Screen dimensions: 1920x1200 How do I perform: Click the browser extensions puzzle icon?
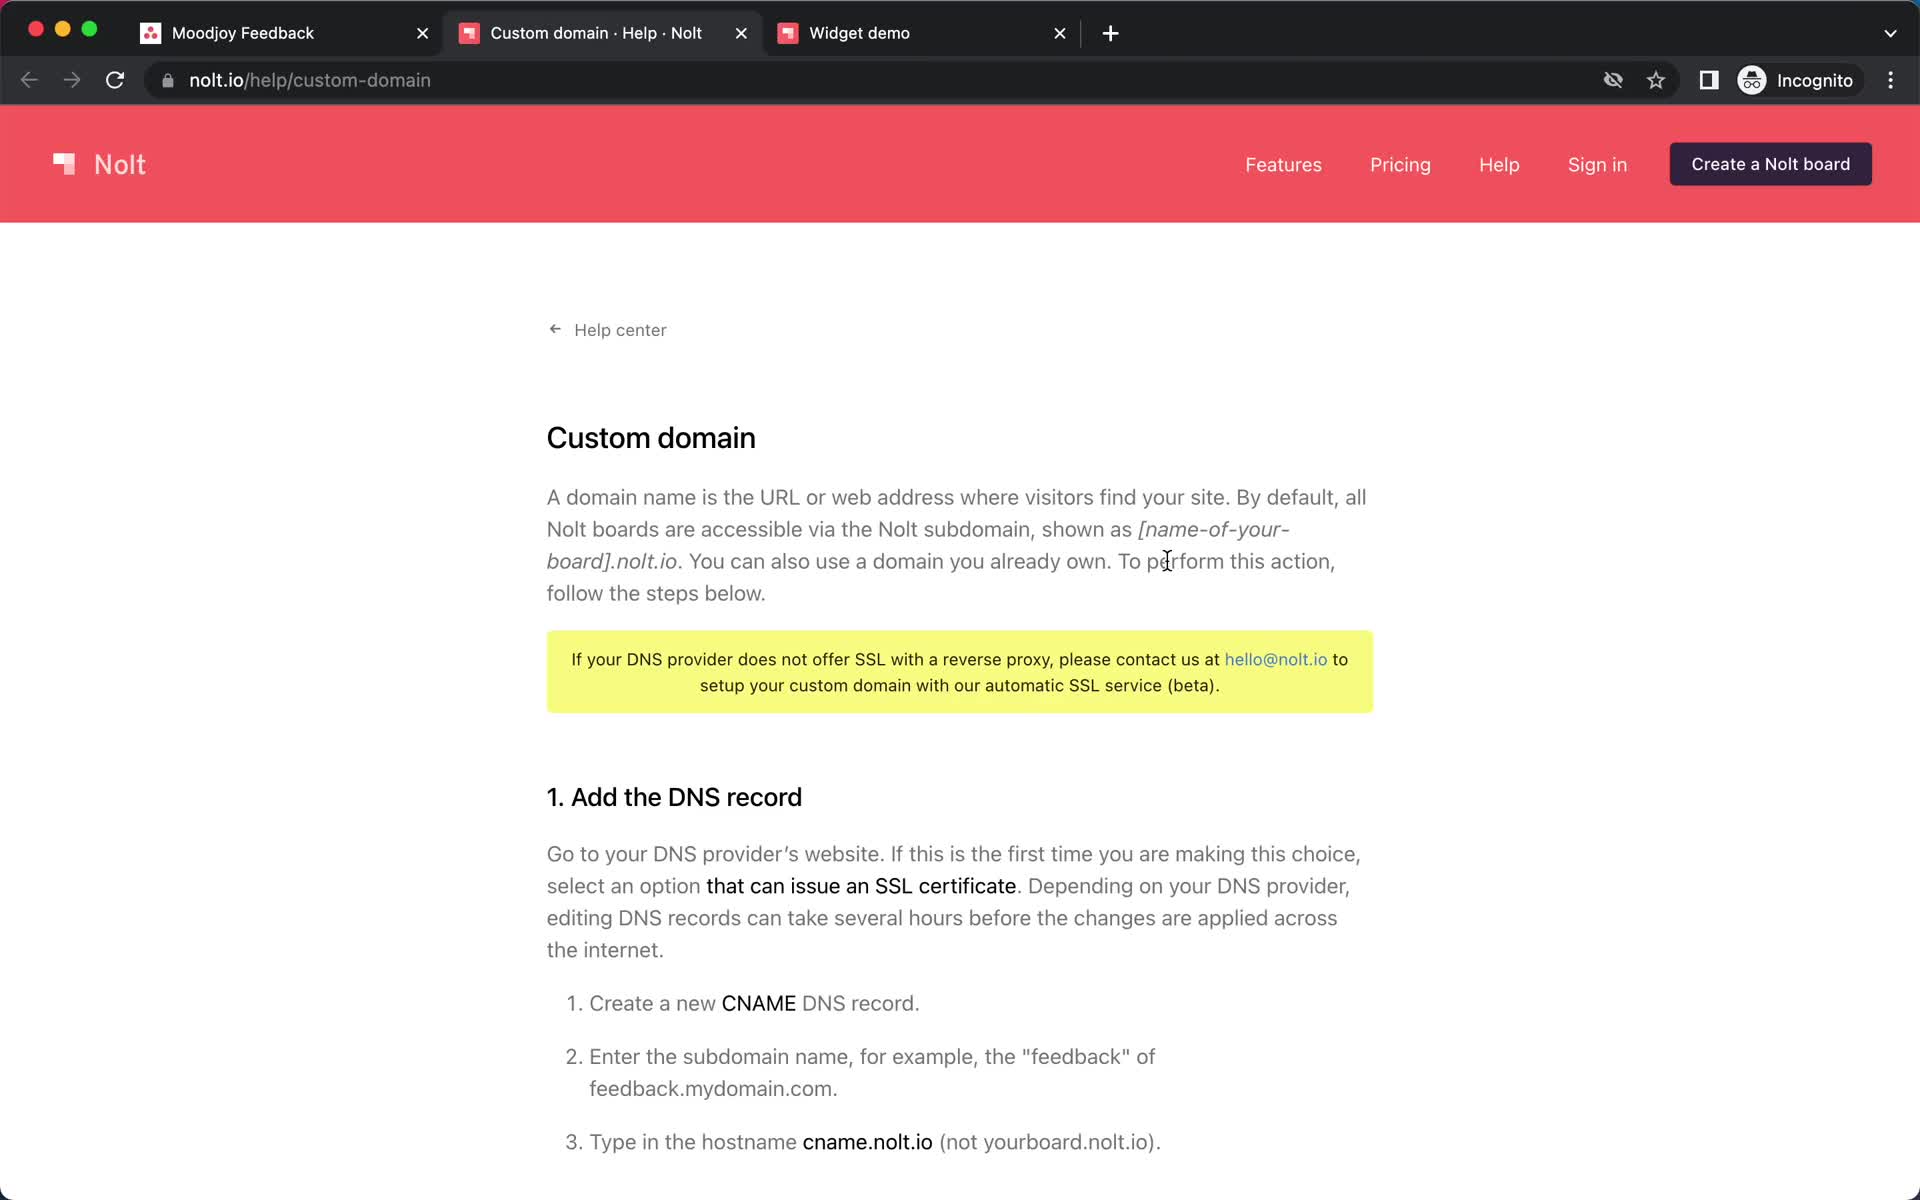1709,80
